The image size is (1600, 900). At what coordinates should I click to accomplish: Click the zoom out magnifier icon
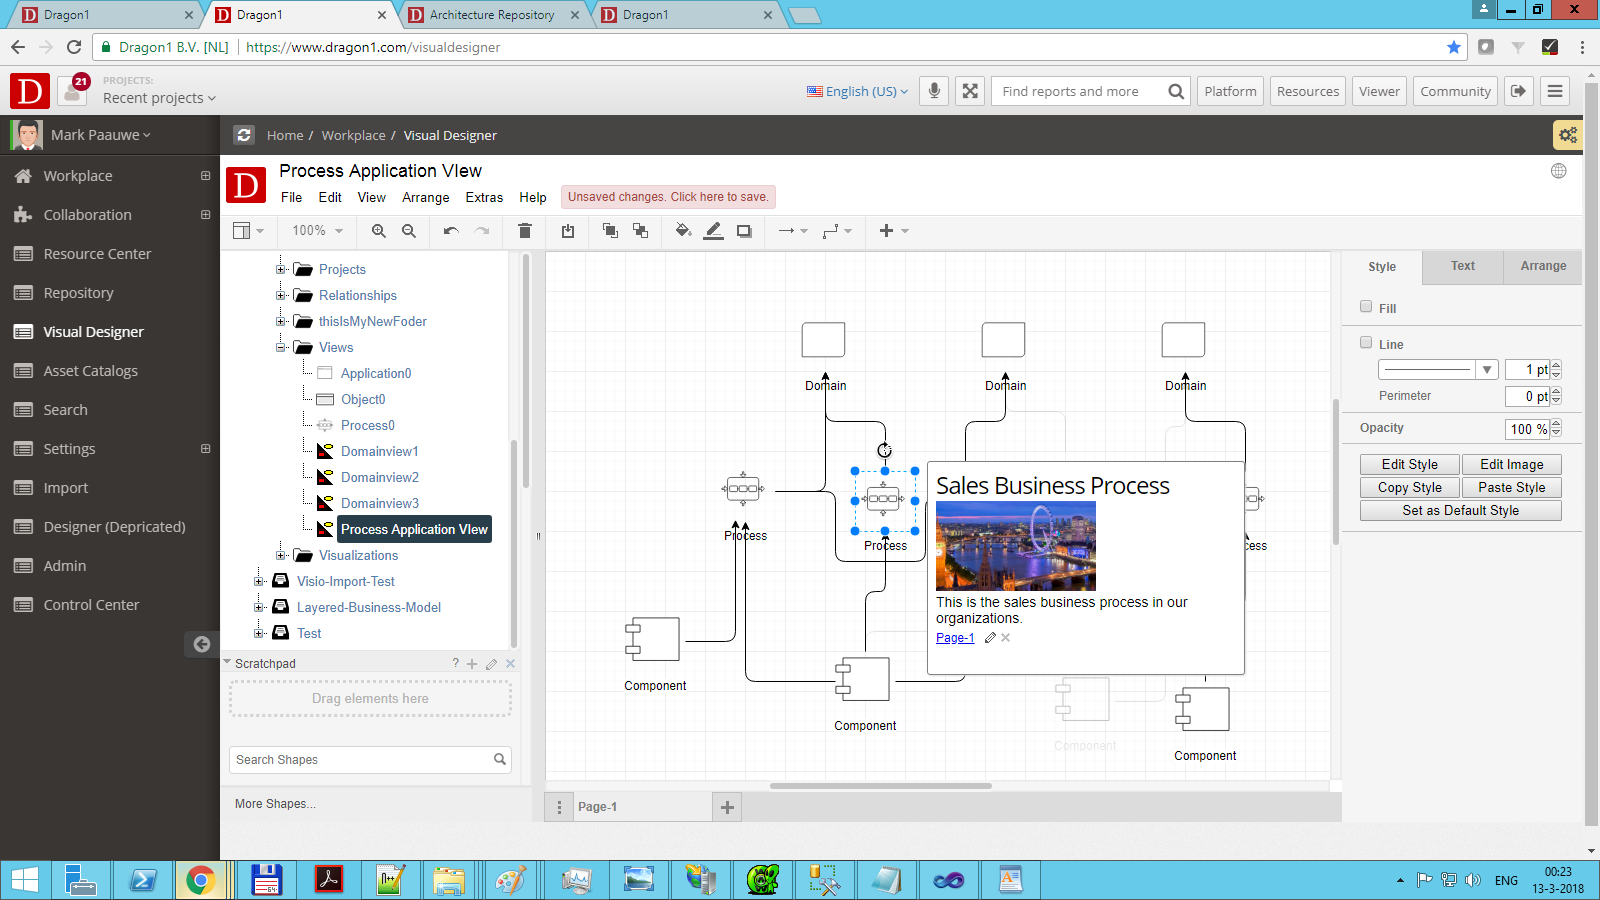[x=409, y=231]
